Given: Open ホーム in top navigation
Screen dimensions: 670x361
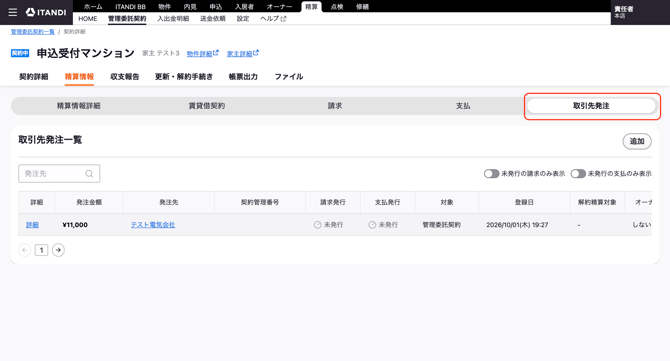Looking at the screenshot, I should click(x=93, y=7).
